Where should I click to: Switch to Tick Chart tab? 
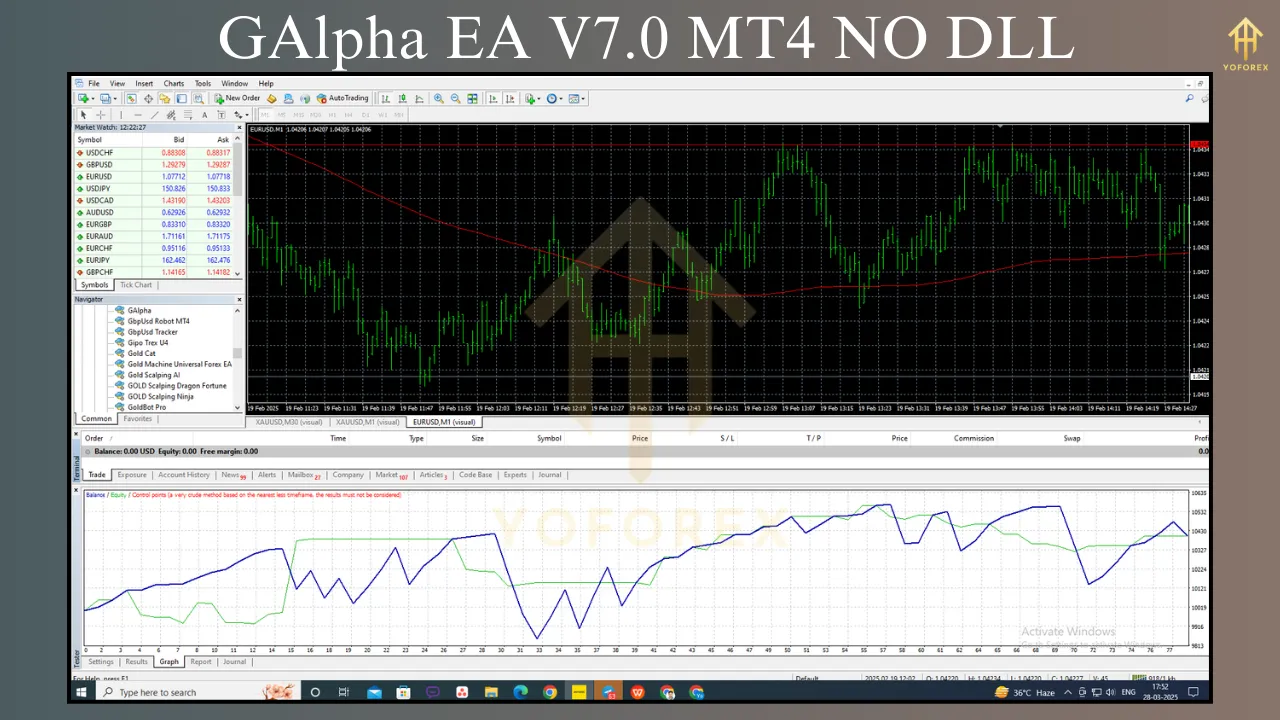tap(136, 285)
